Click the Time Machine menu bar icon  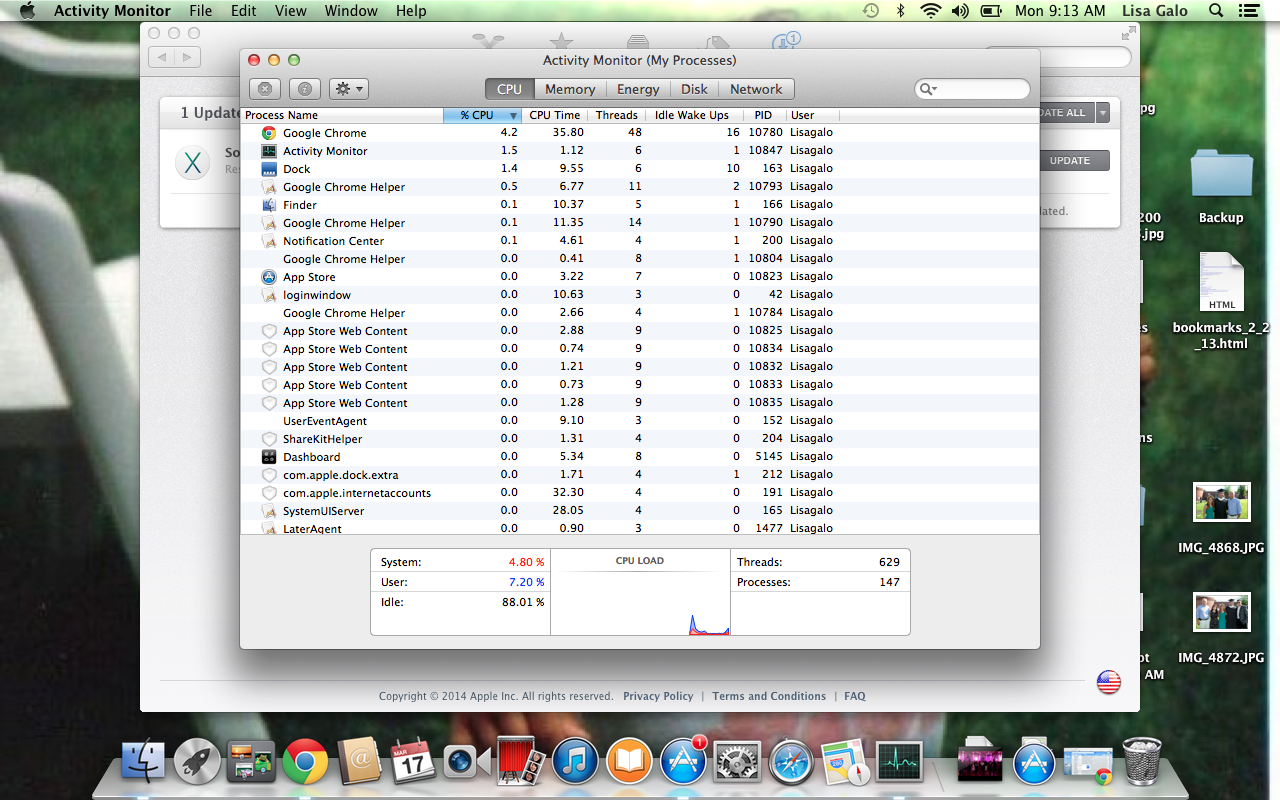pyautogui.click(x=871, y=11)
